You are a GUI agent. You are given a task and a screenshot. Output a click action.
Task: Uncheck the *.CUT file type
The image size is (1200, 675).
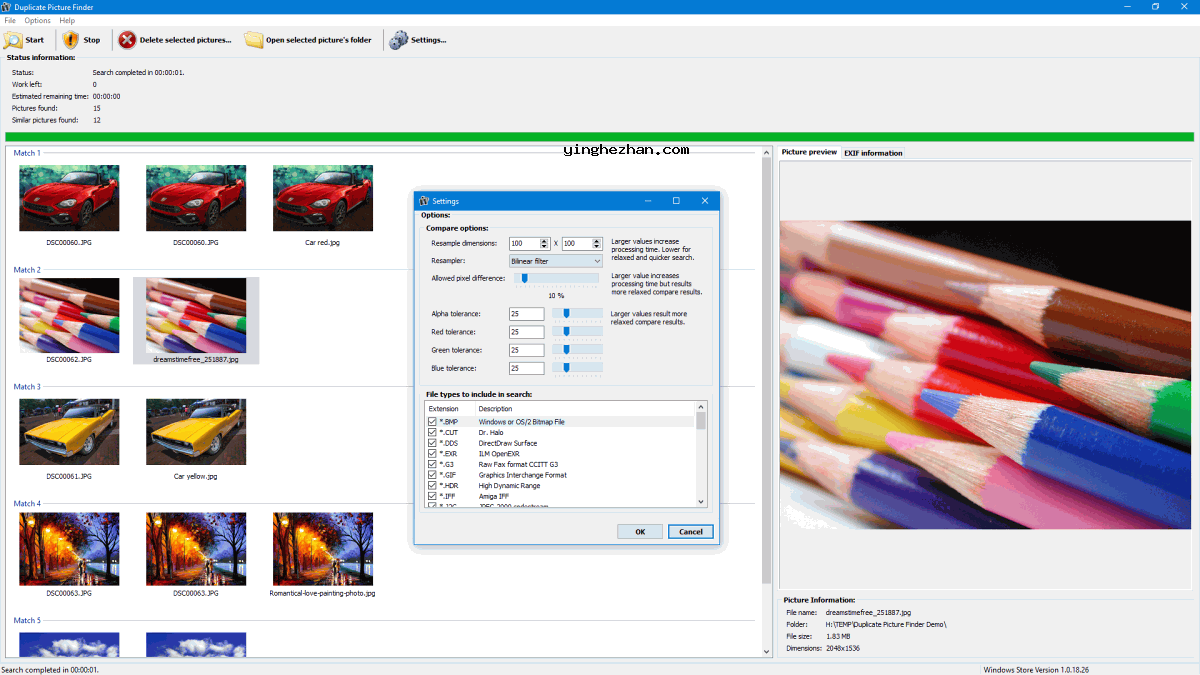click(432, 433)
